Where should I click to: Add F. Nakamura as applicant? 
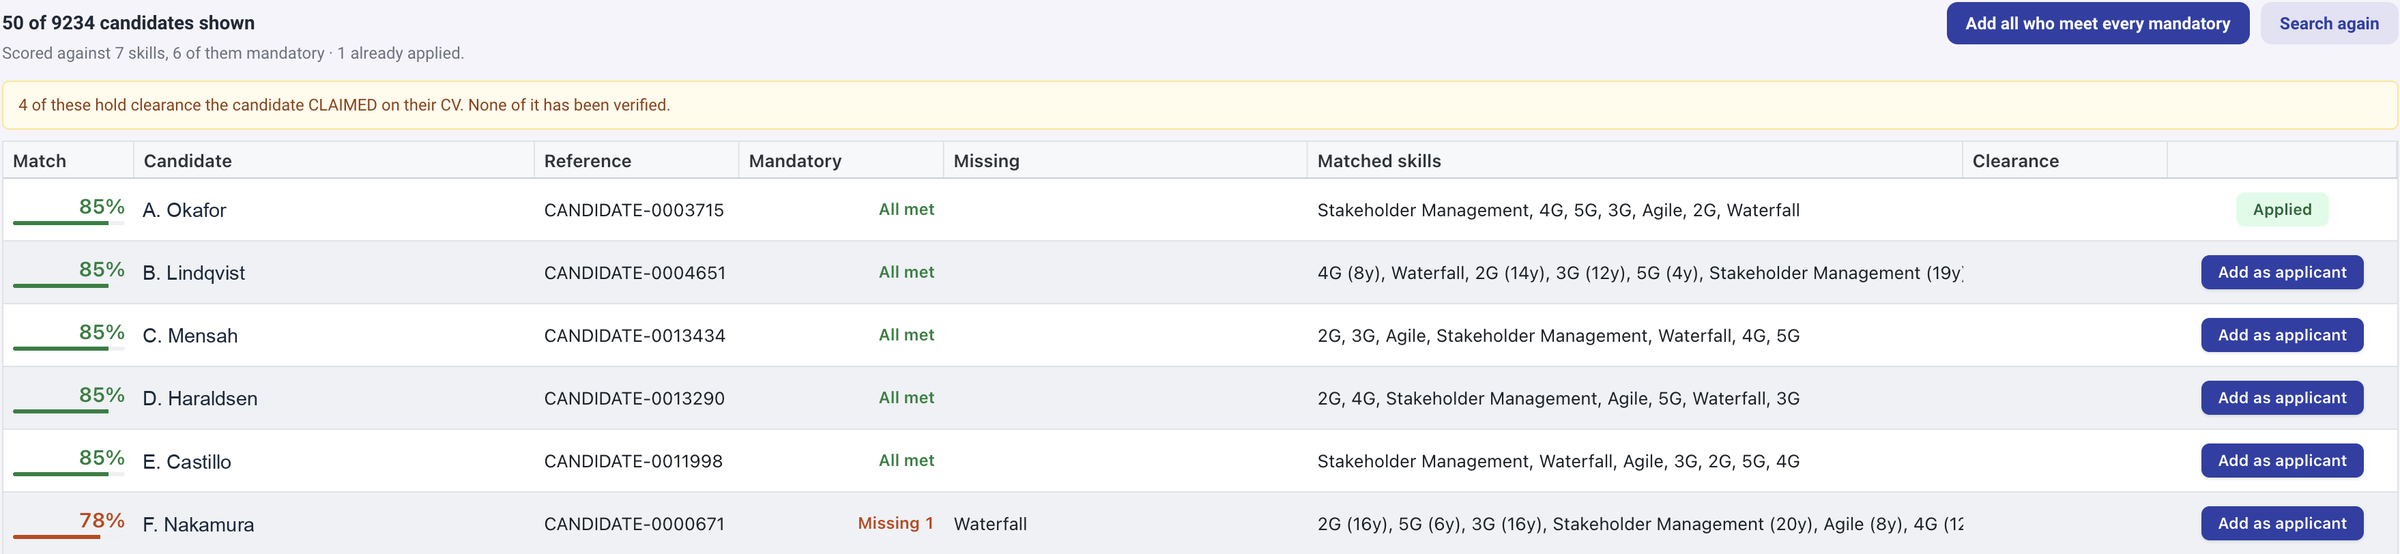2282,523
